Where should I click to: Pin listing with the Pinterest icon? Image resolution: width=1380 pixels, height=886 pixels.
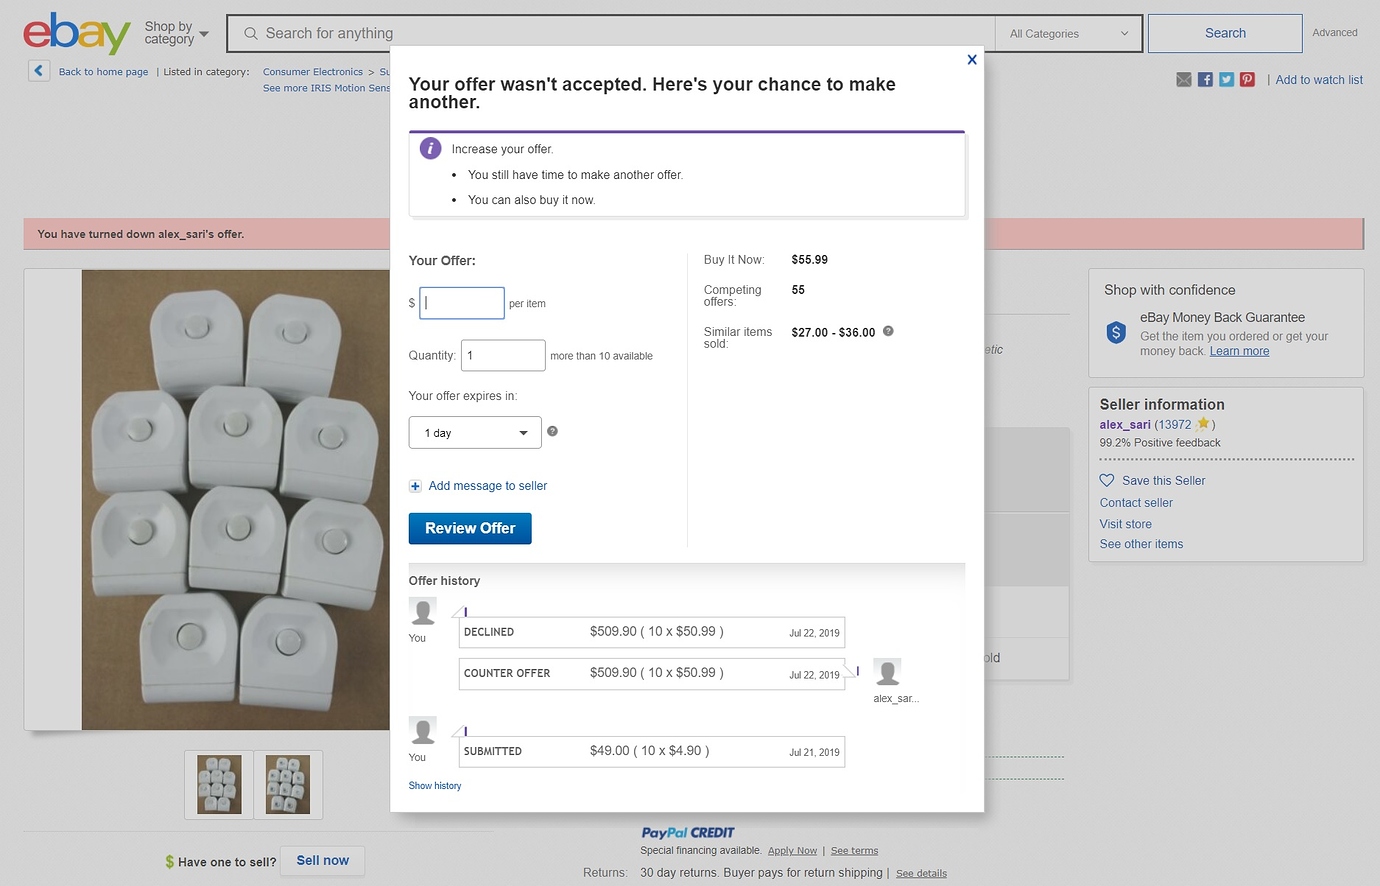pyautogui.click(x=1247, y=80)
